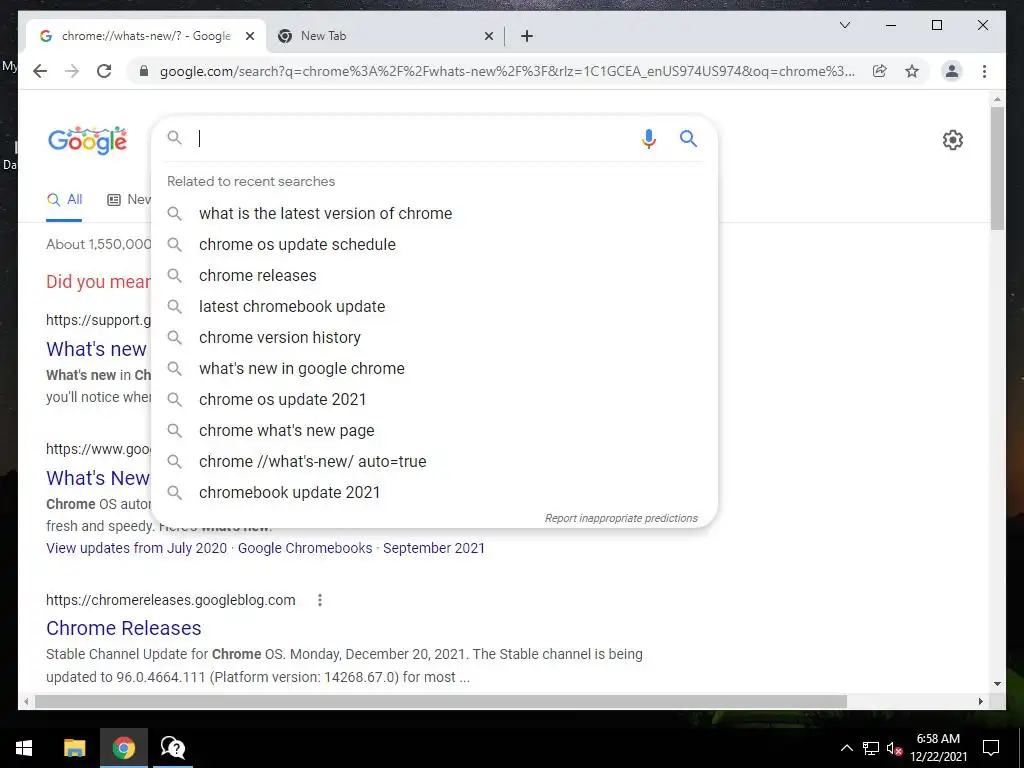Click inside the Google search input field
This screenshot has width=1024, height=768.
click(415, 138)
